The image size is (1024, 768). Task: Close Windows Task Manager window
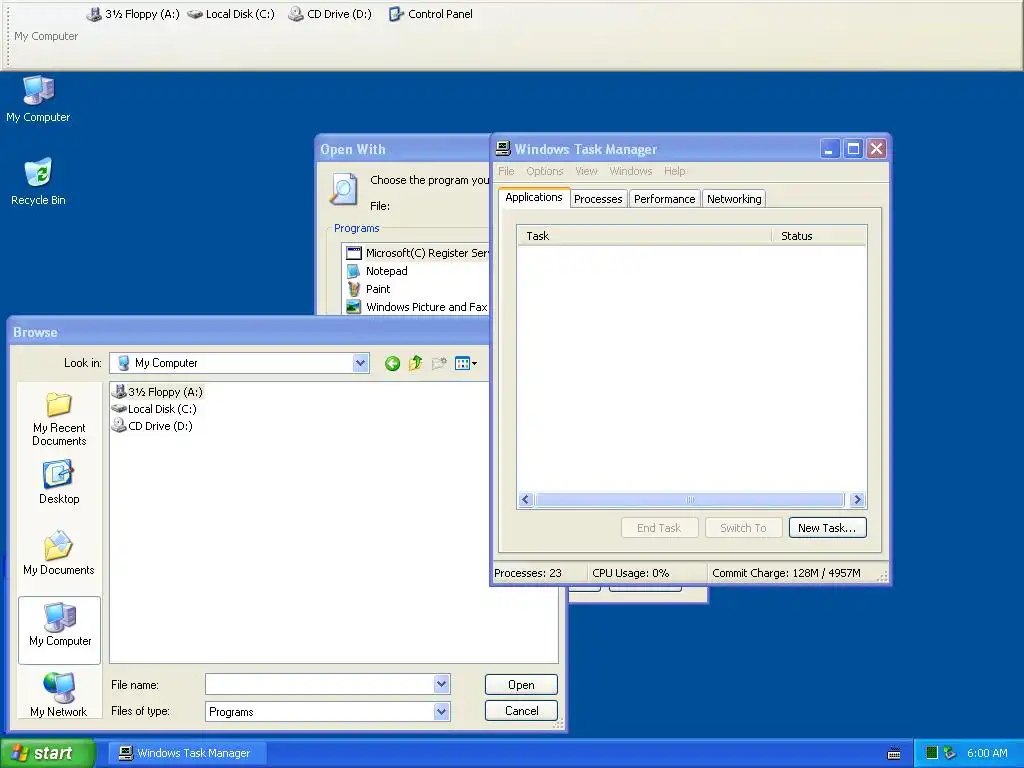click(876, 150)
